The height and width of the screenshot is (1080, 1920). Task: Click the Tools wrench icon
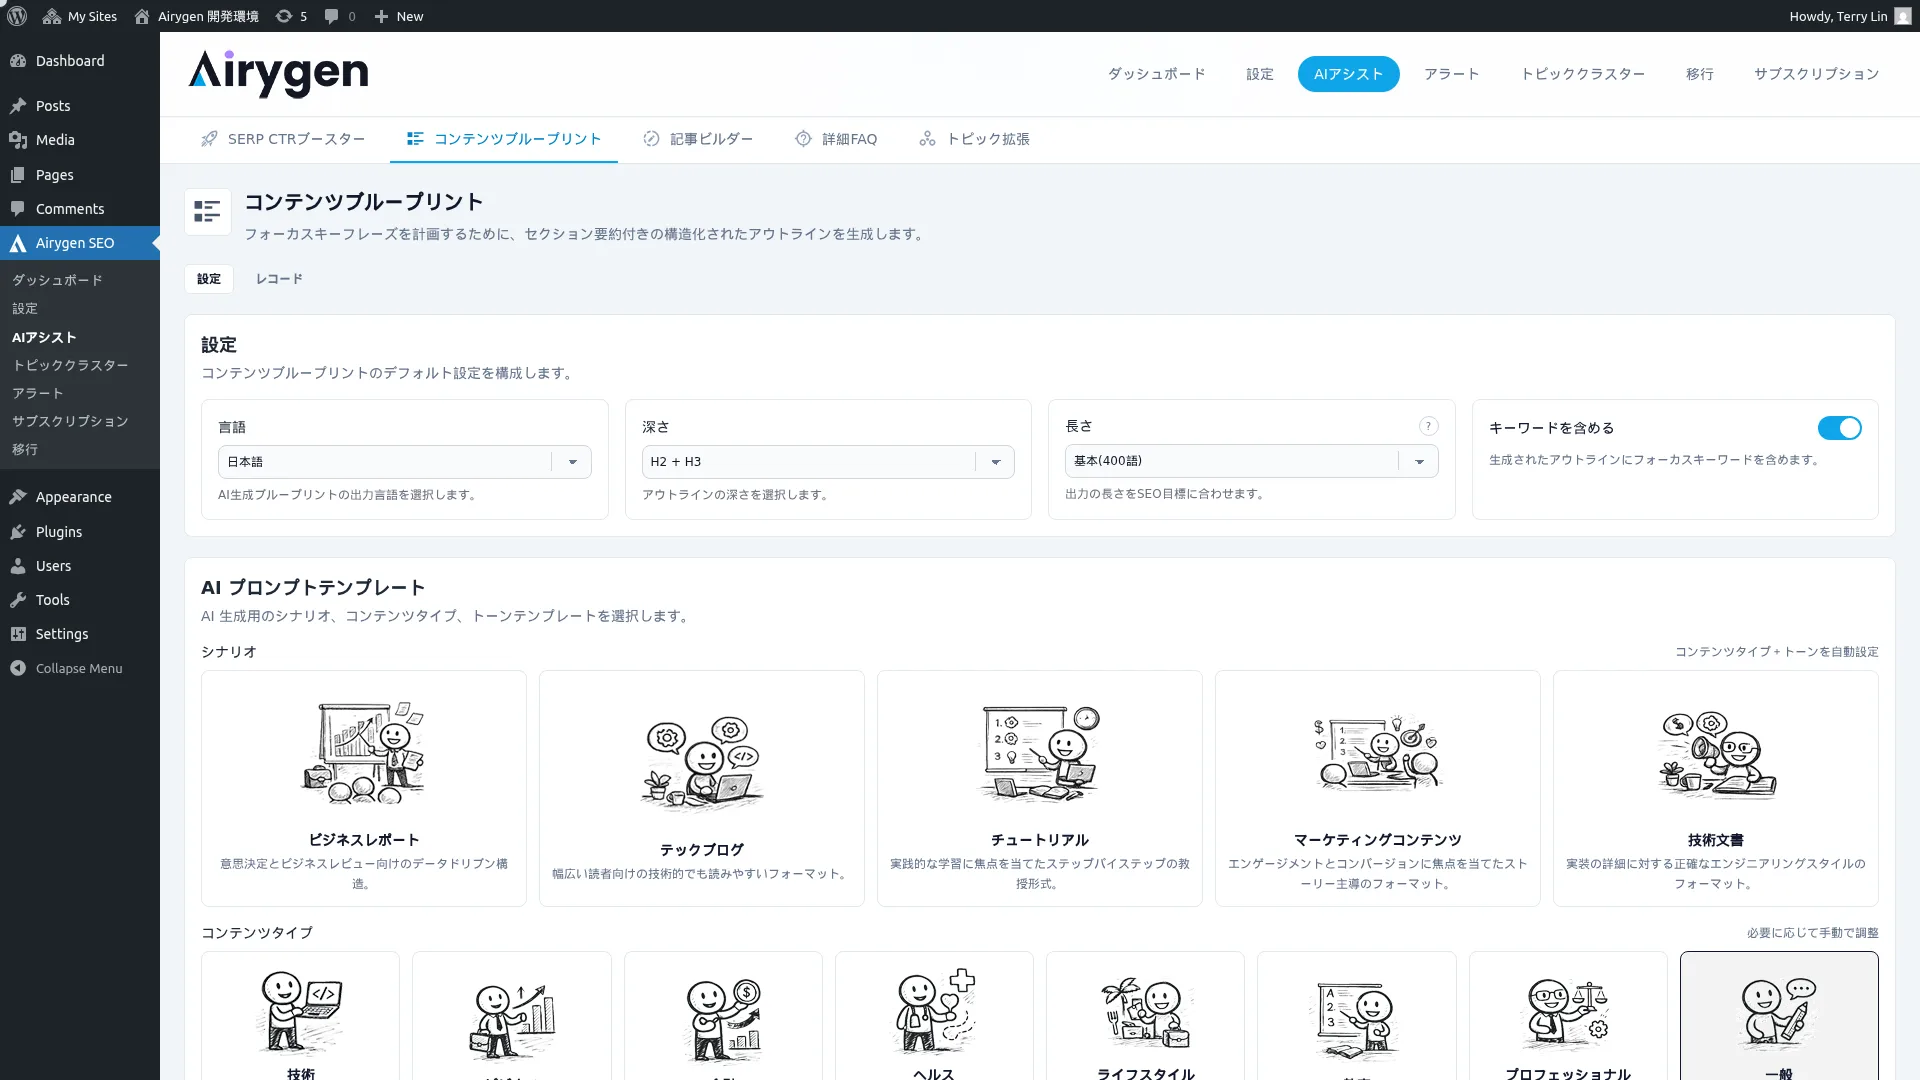[x=18, y=600]
